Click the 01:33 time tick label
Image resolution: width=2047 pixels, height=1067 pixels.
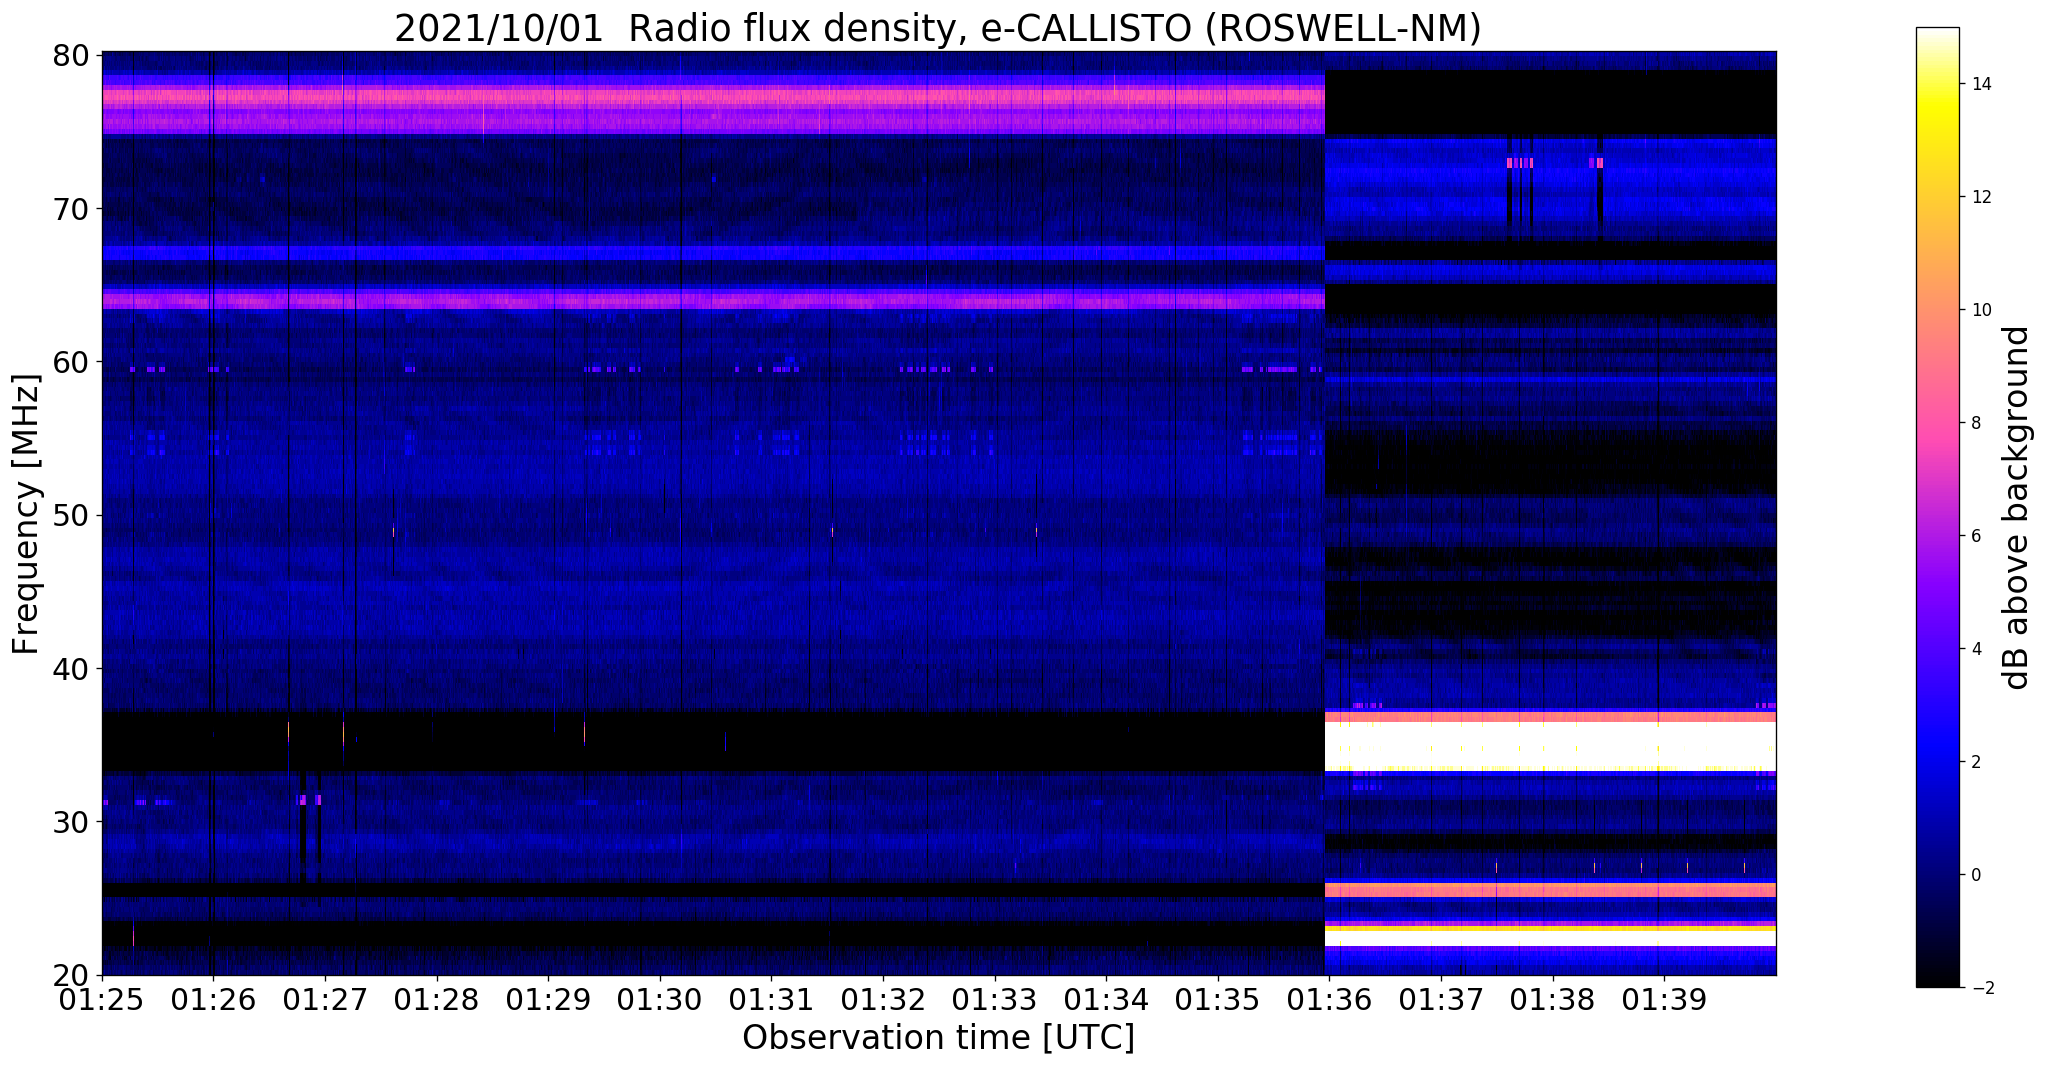[994, 998]
